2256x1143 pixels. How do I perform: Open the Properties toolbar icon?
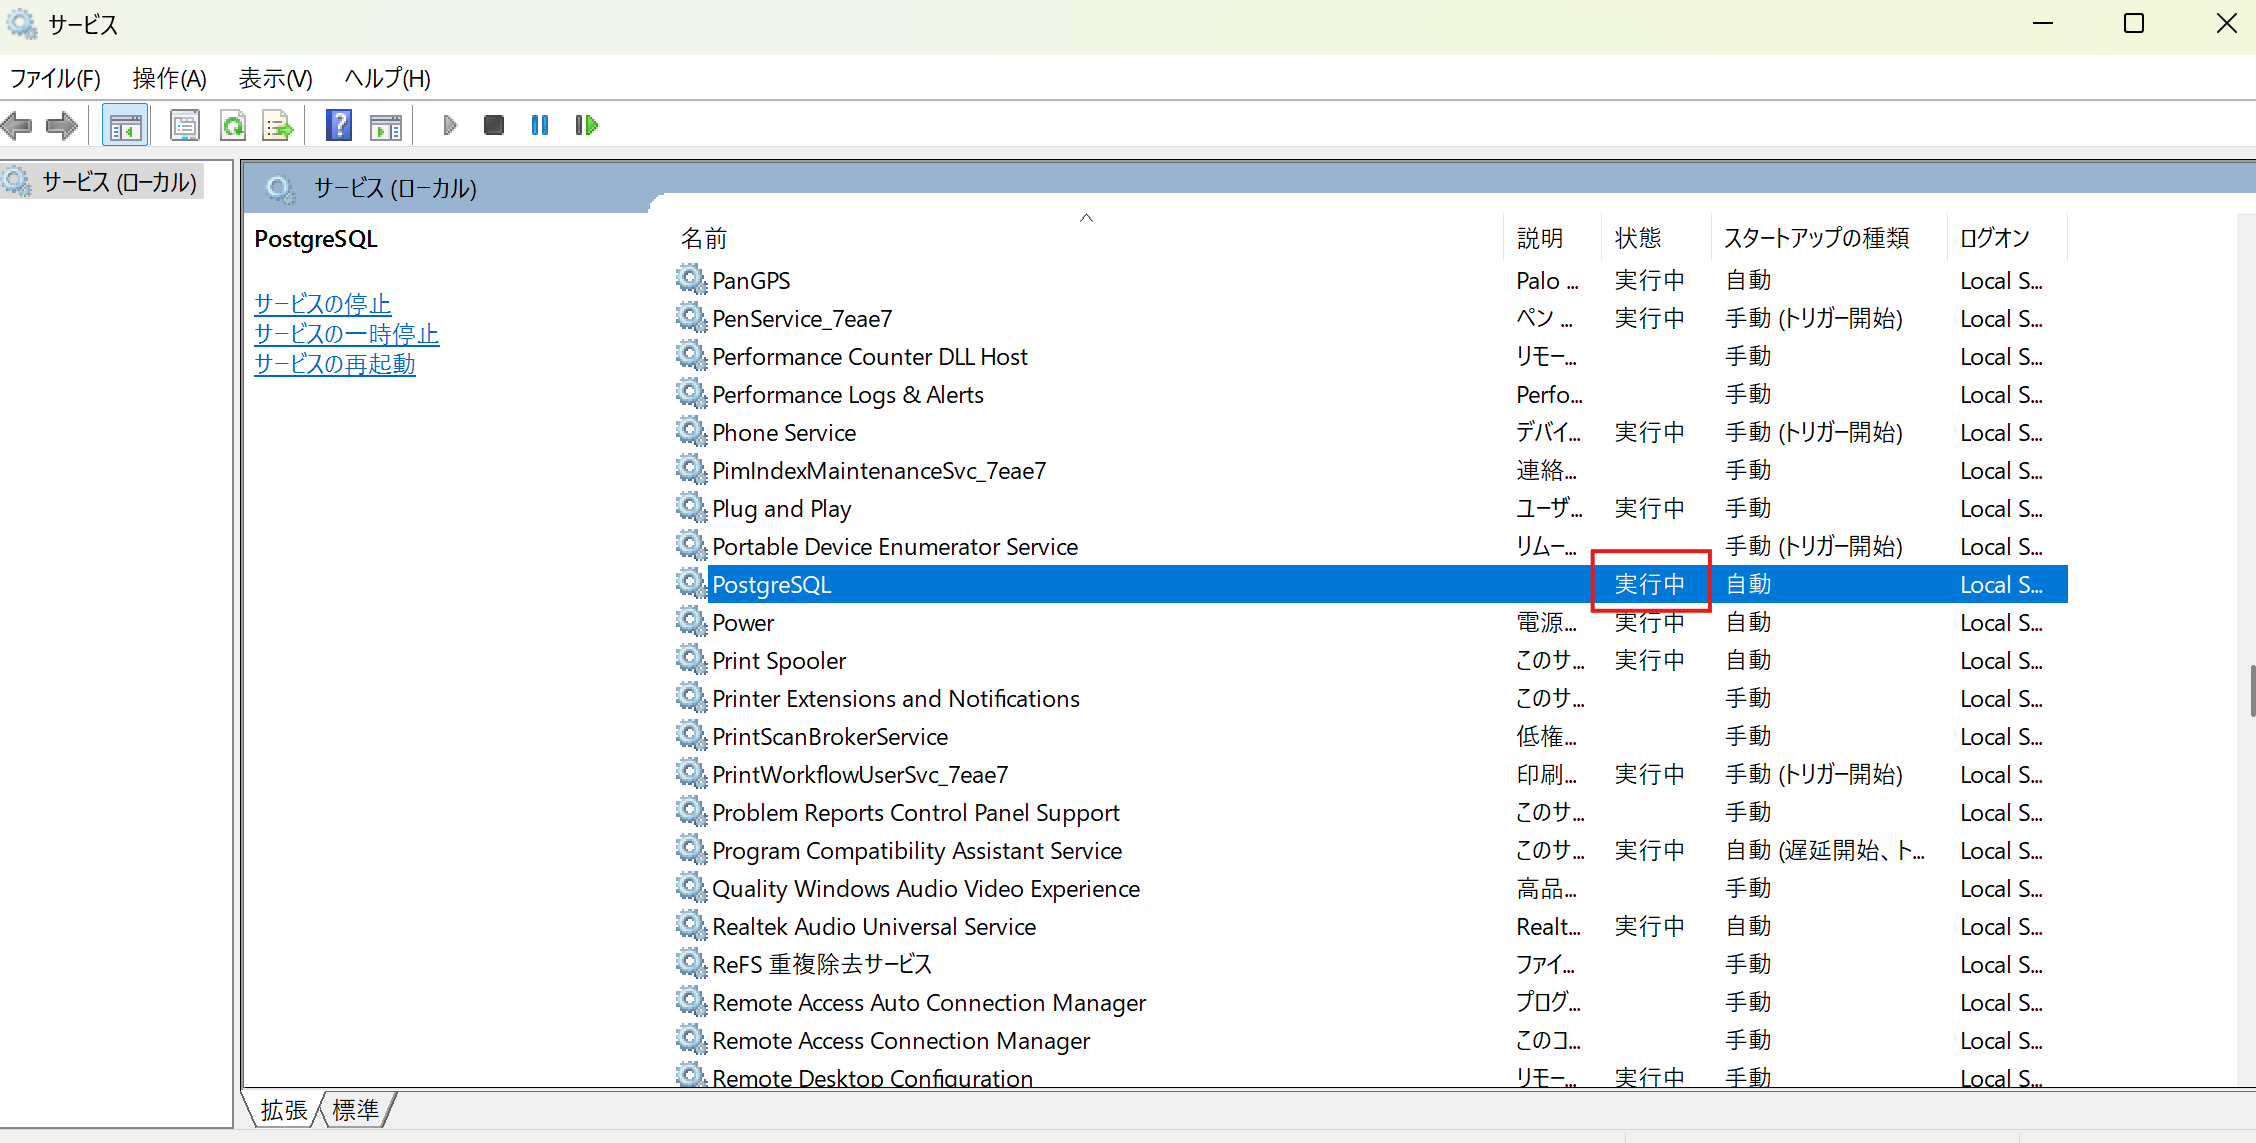coord(185,125)
